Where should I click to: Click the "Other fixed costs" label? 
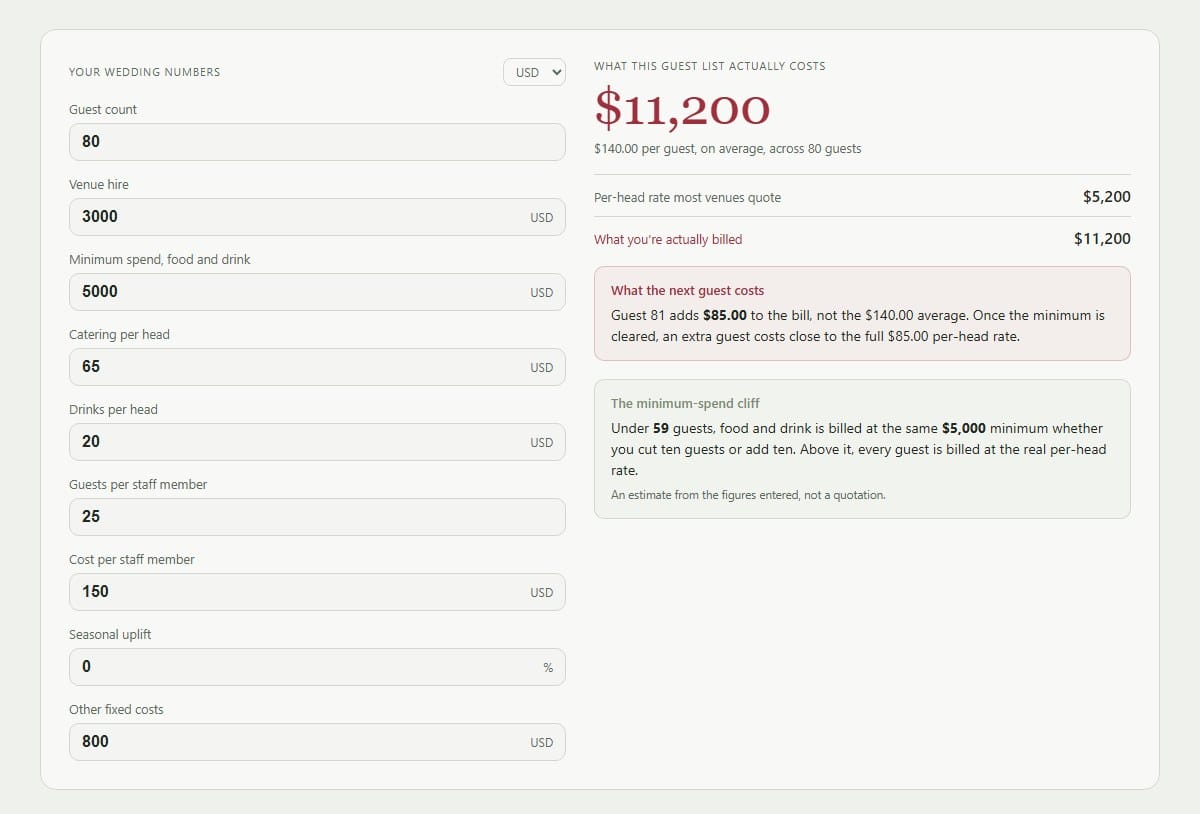pos(116,710)
